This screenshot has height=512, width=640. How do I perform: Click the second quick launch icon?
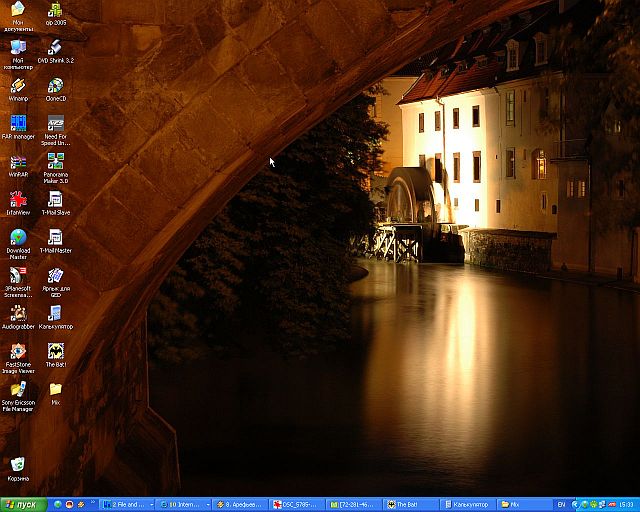tap(69, 505)
